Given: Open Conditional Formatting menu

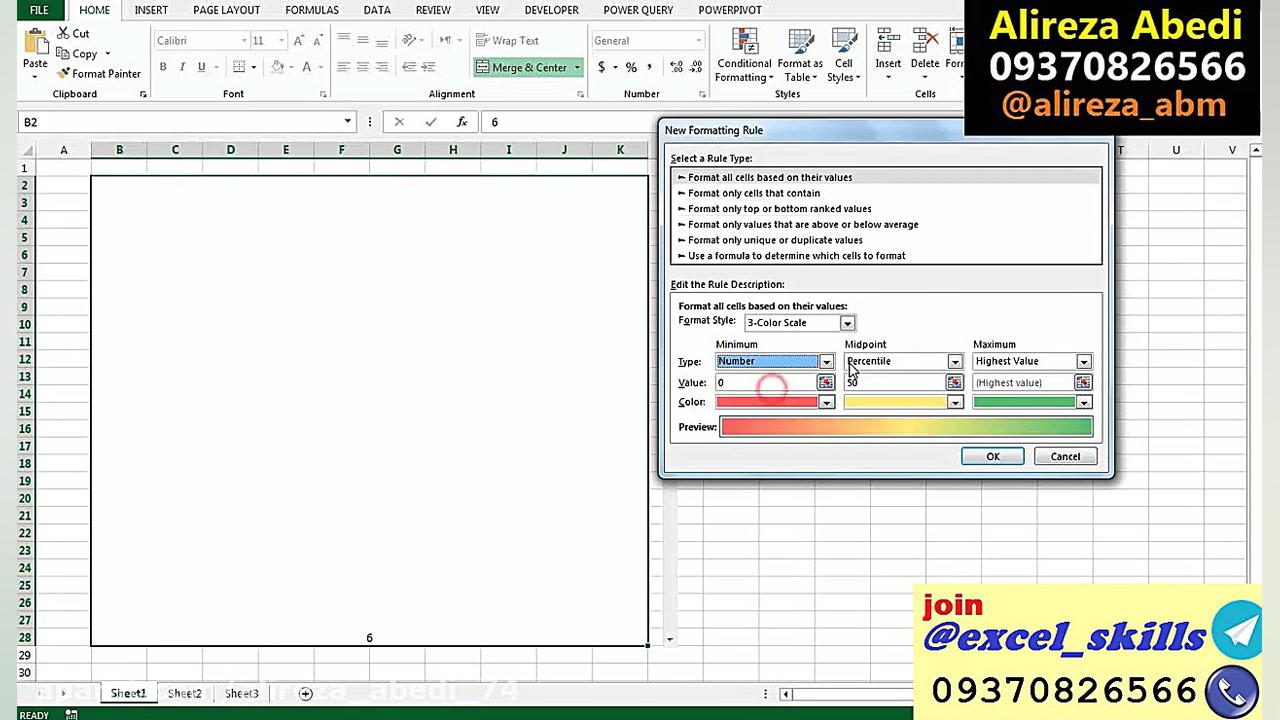Looking at the screenshot, I should (x=744, y=56).
